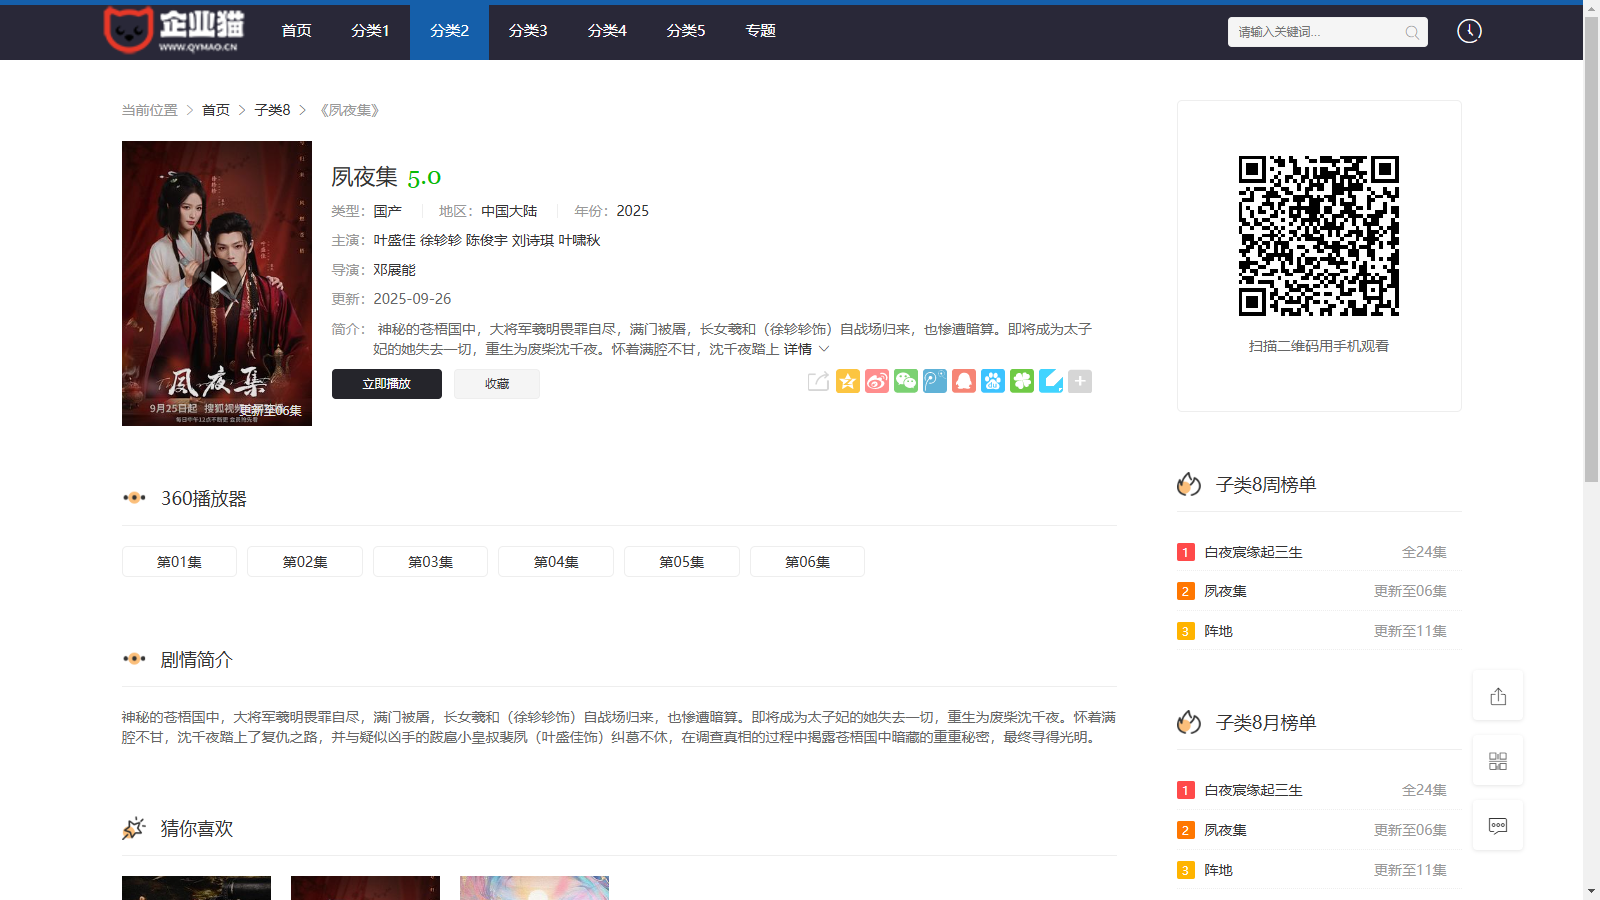
Task: Click the search magnifier icon
Action: pos(1411,32)
